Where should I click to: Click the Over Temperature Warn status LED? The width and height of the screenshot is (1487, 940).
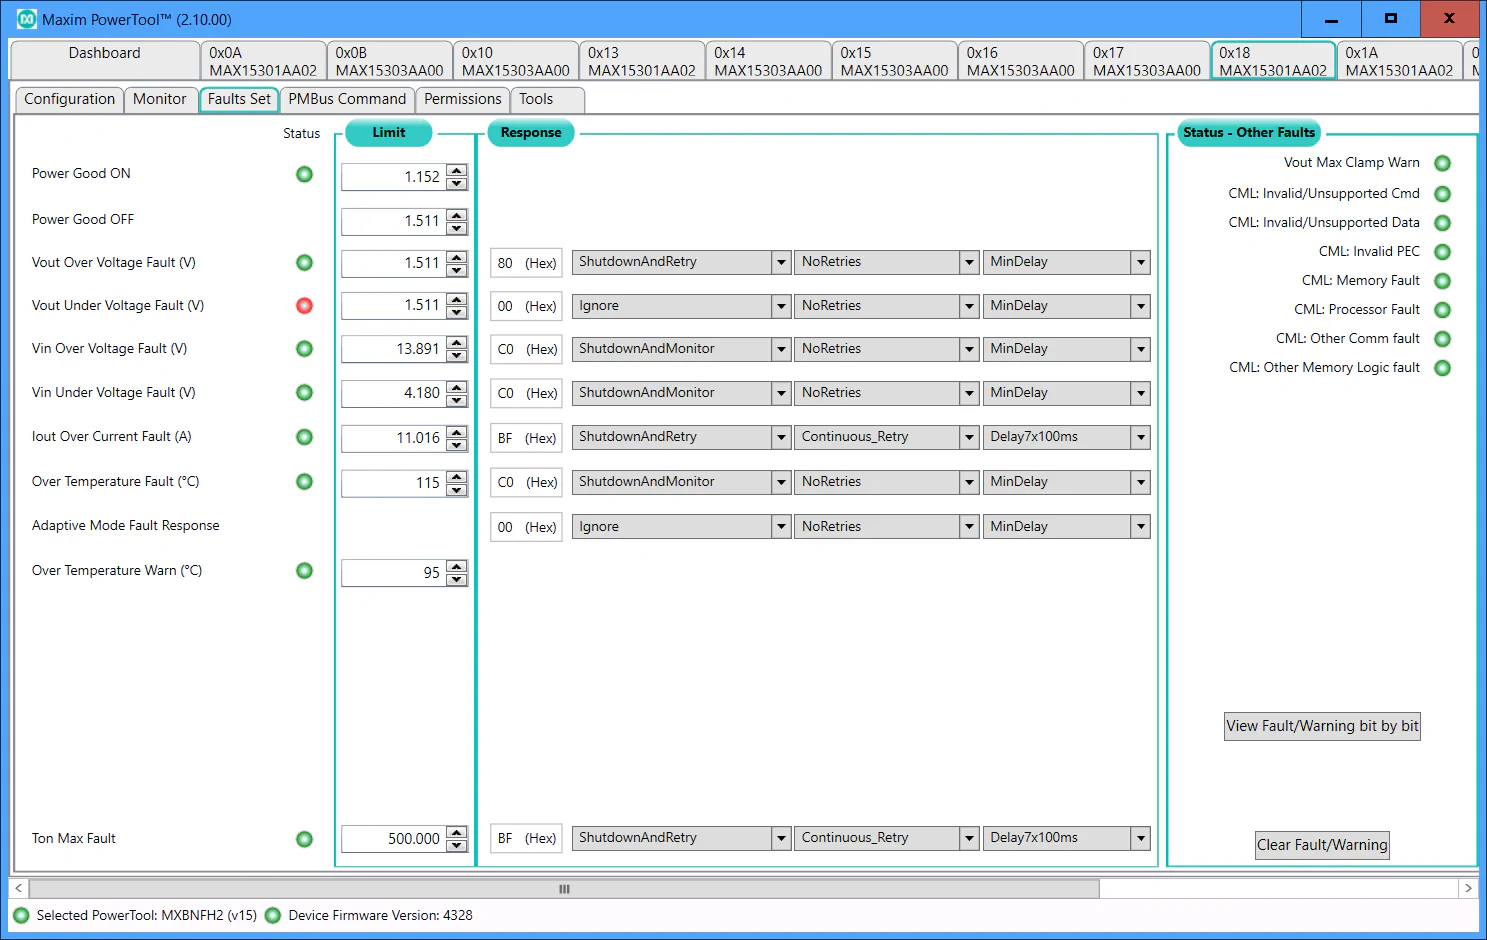click(x=304, y=571)
